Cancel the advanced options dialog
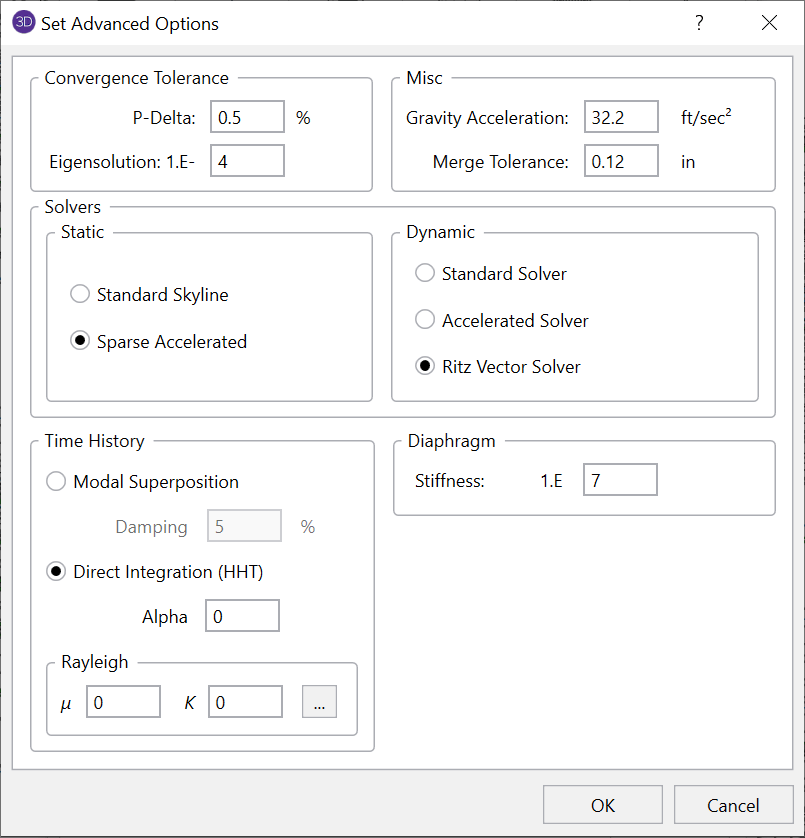 pyautogui.click(x=733, y=805)
